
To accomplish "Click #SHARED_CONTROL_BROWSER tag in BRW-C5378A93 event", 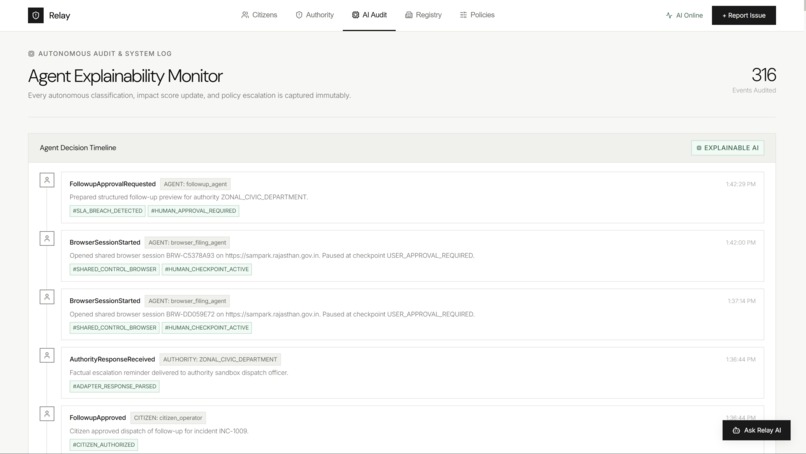I will (115, 269).
